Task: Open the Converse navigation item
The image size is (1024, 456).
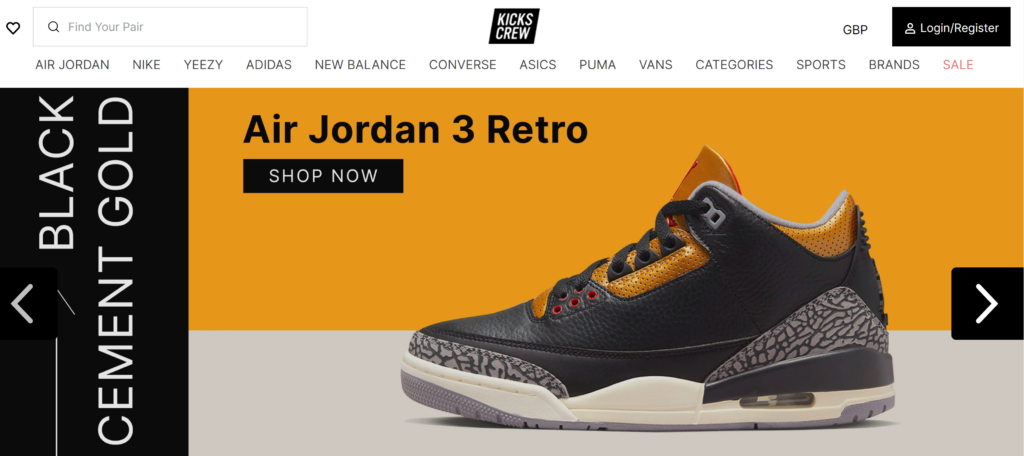Action: [x=462, y=65]
